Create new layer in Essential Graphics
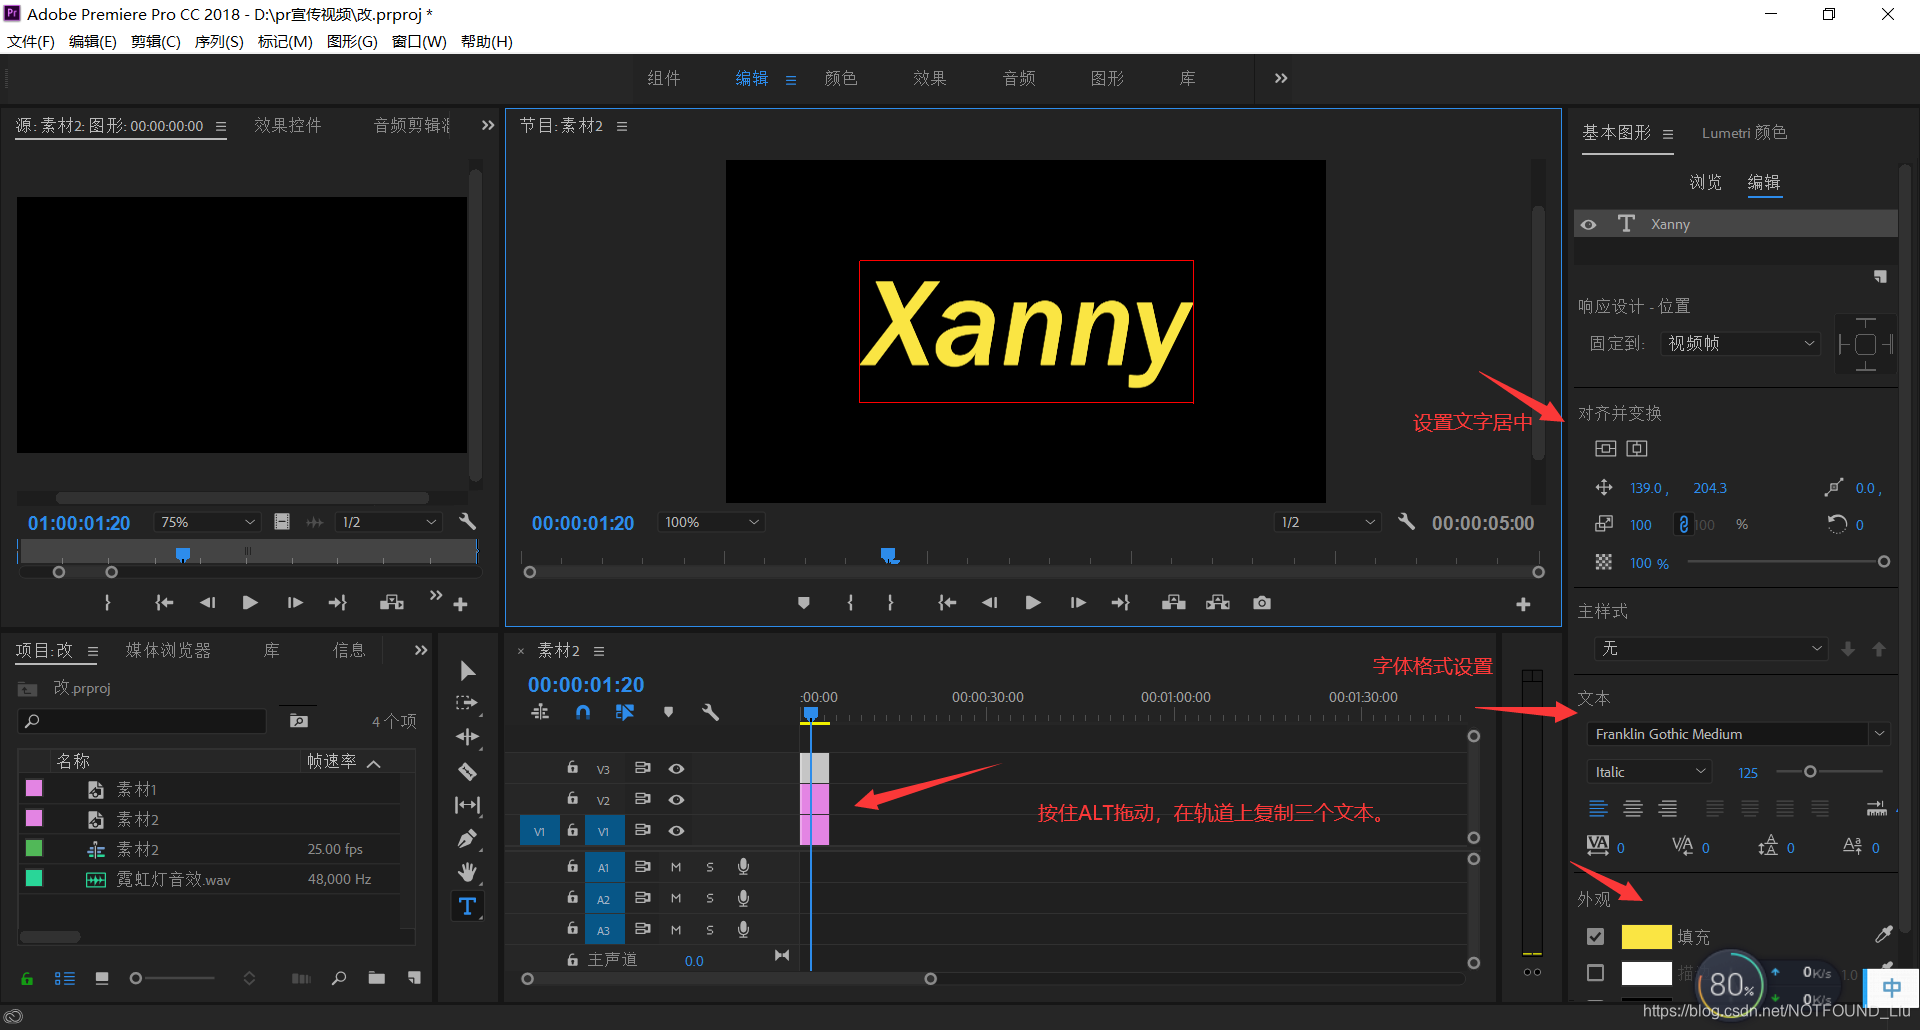 pos(1880,276)
